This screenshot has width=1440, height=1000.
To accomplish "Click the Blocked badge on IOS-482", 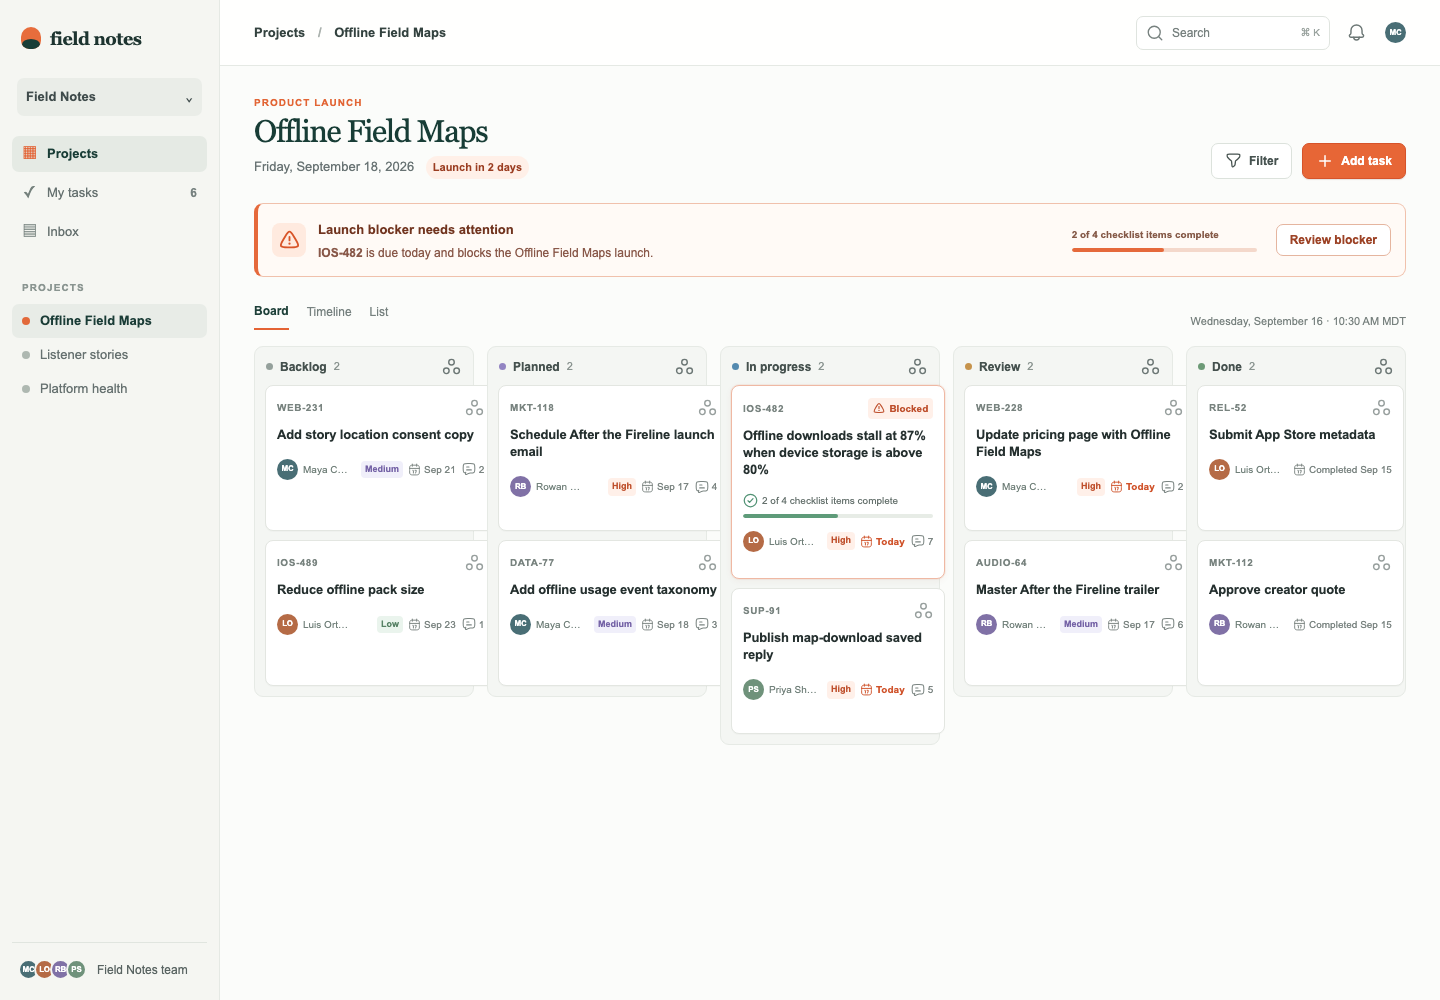I will click(900, 409).
